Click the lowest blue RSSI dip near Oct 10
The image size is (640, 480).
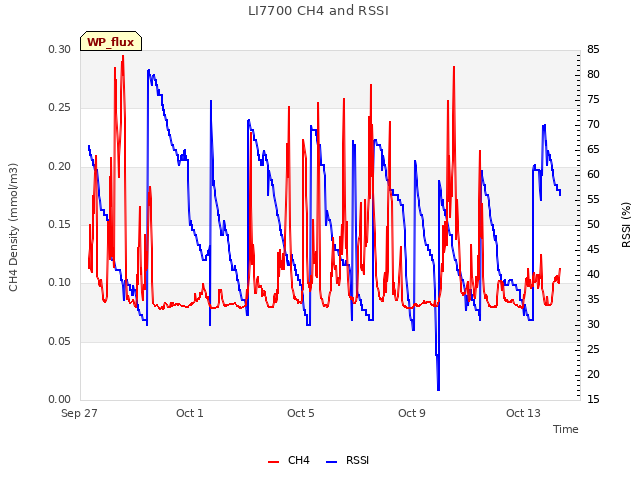click(438, 390)
